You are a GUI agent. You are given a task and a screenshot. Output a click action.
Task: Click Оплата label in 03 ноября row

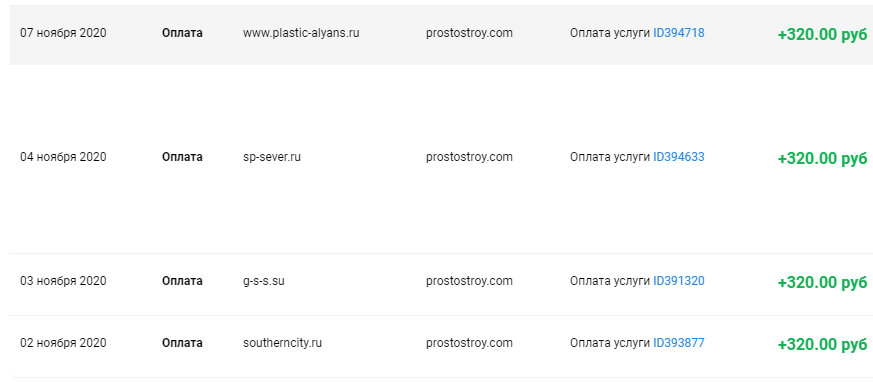(x=182, y=281)
